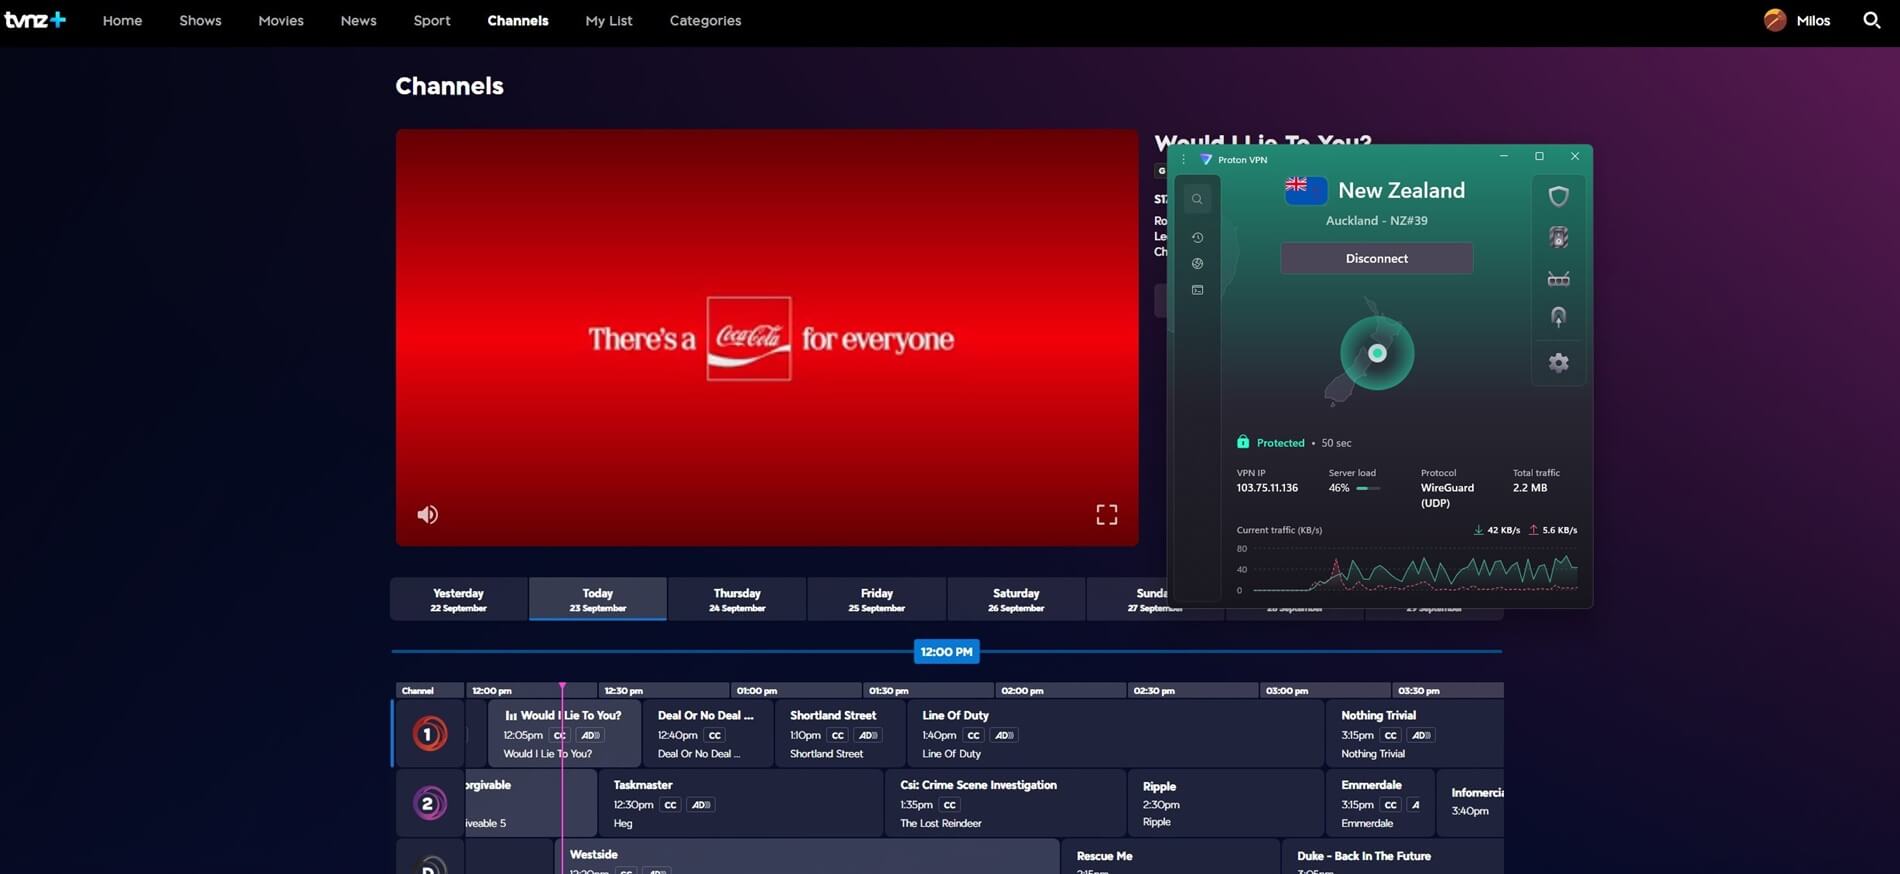Image resolution: width=1900 pixels, height=874 pixels.
Task: Click the Proton VPN title bar logo
Action: pos(1205,159)
